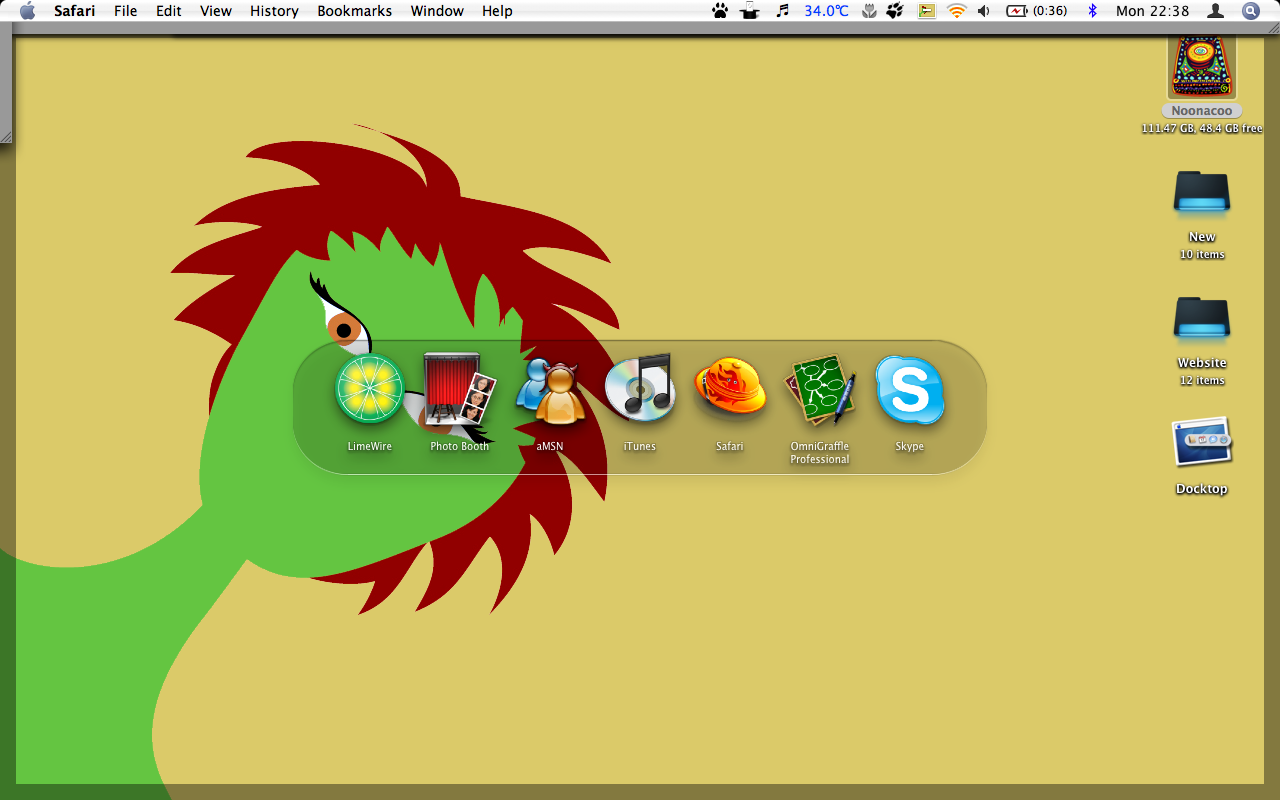Open the battery status menu showing 0:36
The width and height of the screenshot is (1280, 800).
tap(1037, 11)
